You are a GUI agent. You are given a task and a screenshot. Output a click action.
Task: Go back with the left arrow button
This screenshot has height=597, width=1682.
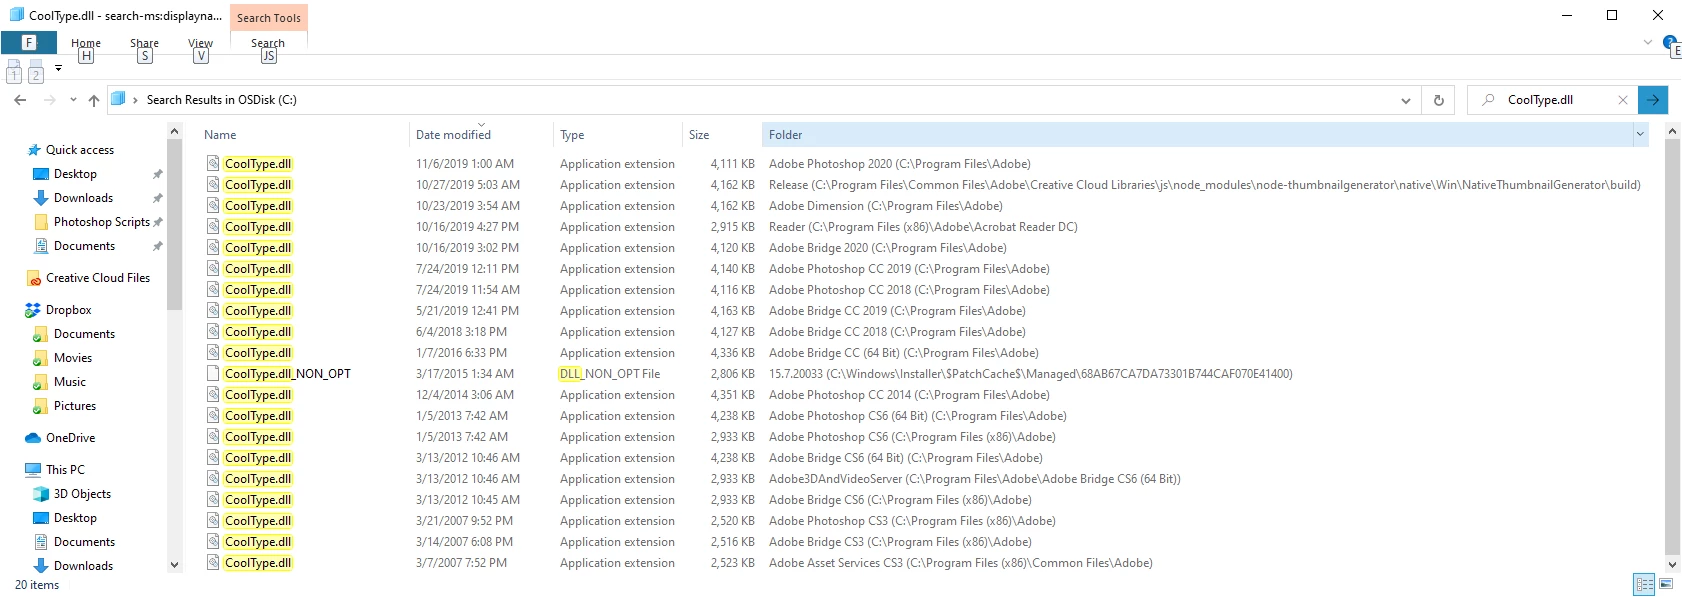20,100
